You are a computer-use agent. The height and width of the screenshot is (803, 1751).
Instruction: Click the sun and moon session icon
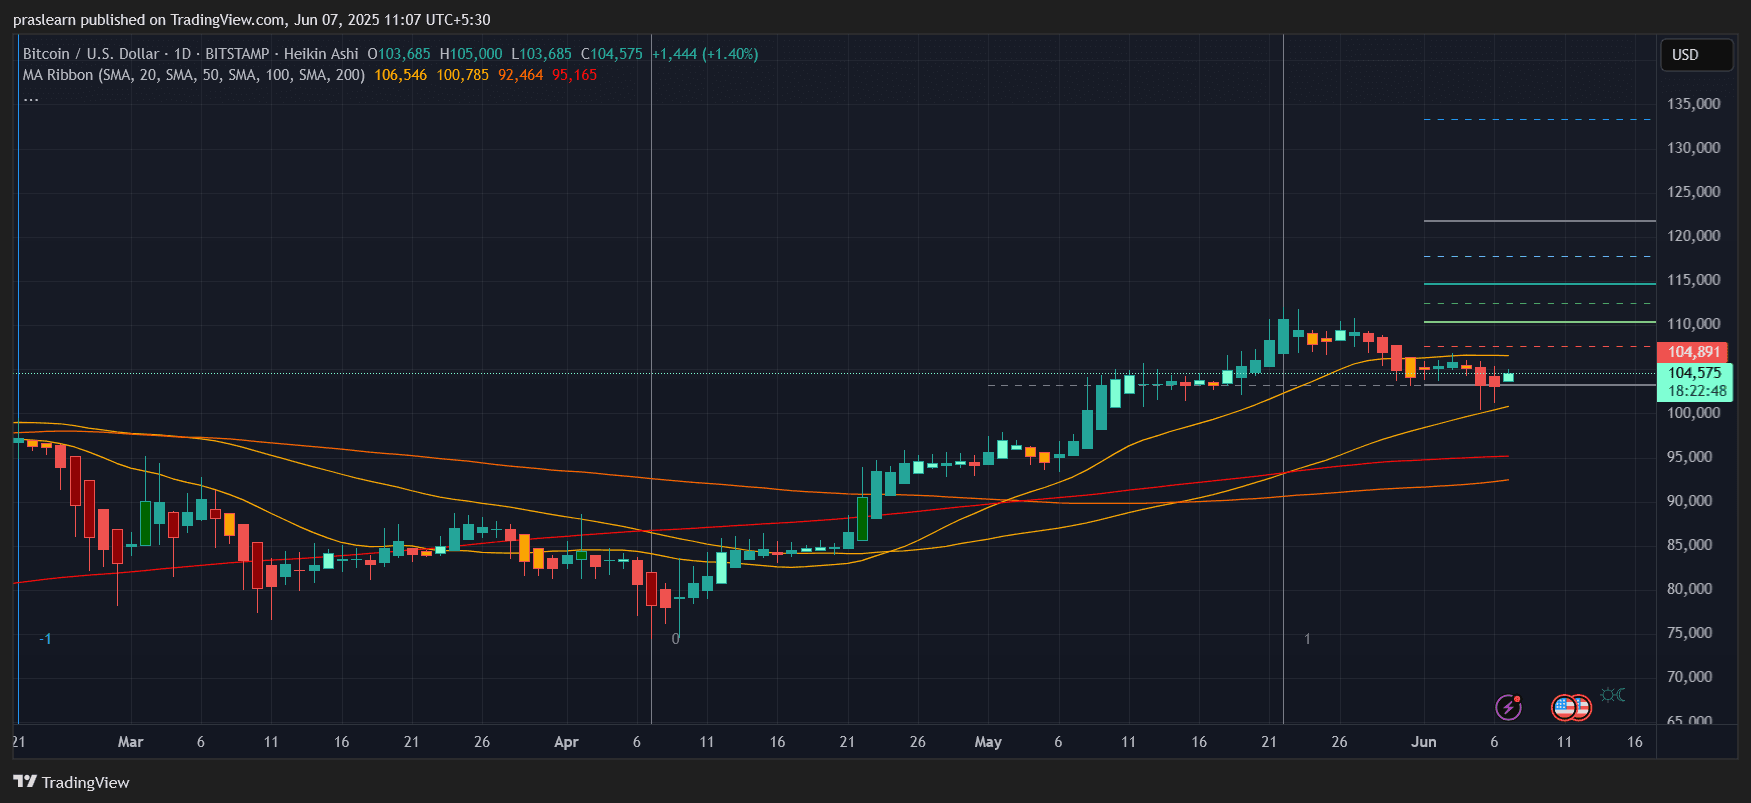tap(1612, 695)
